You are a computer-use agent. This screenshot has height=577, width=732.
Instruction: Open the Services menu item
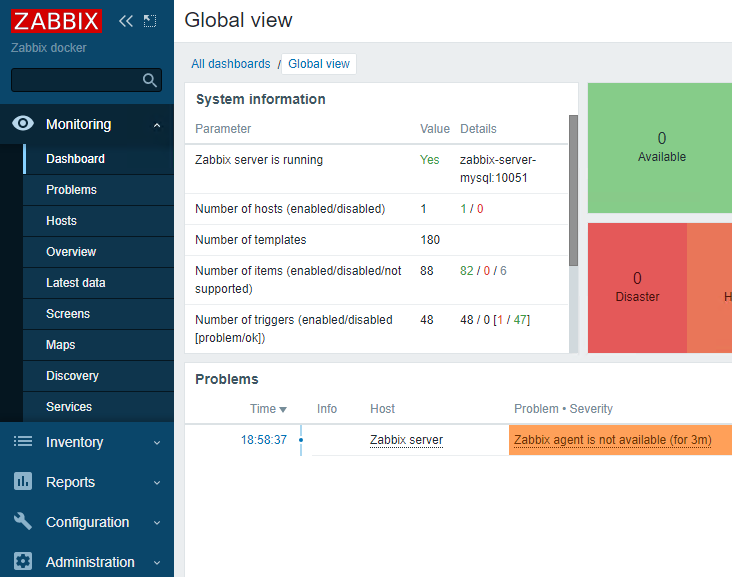pyautogui.click(x=98, y=407)
